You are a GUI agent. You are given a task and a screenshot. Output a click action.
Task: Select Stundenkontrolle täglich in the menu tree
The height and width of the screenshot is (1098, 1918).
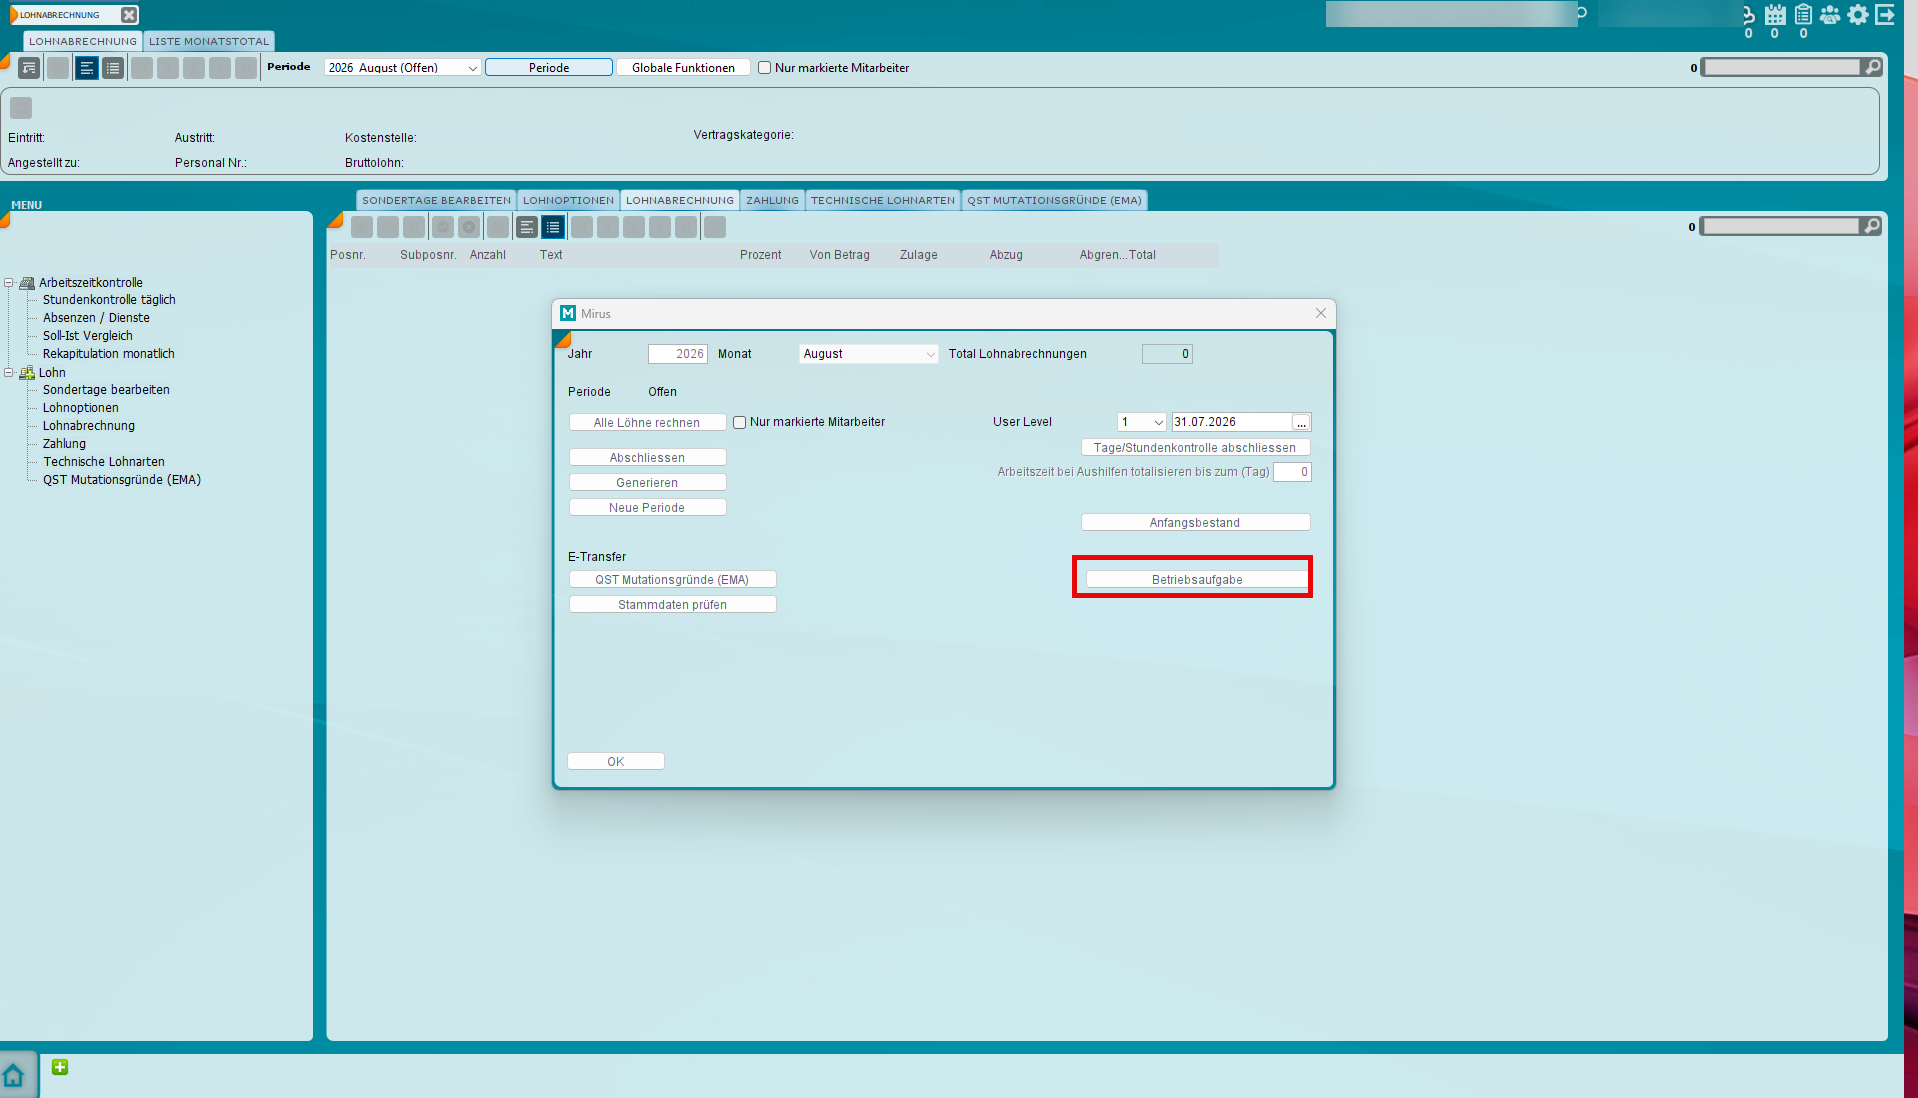tap(109, 300)
